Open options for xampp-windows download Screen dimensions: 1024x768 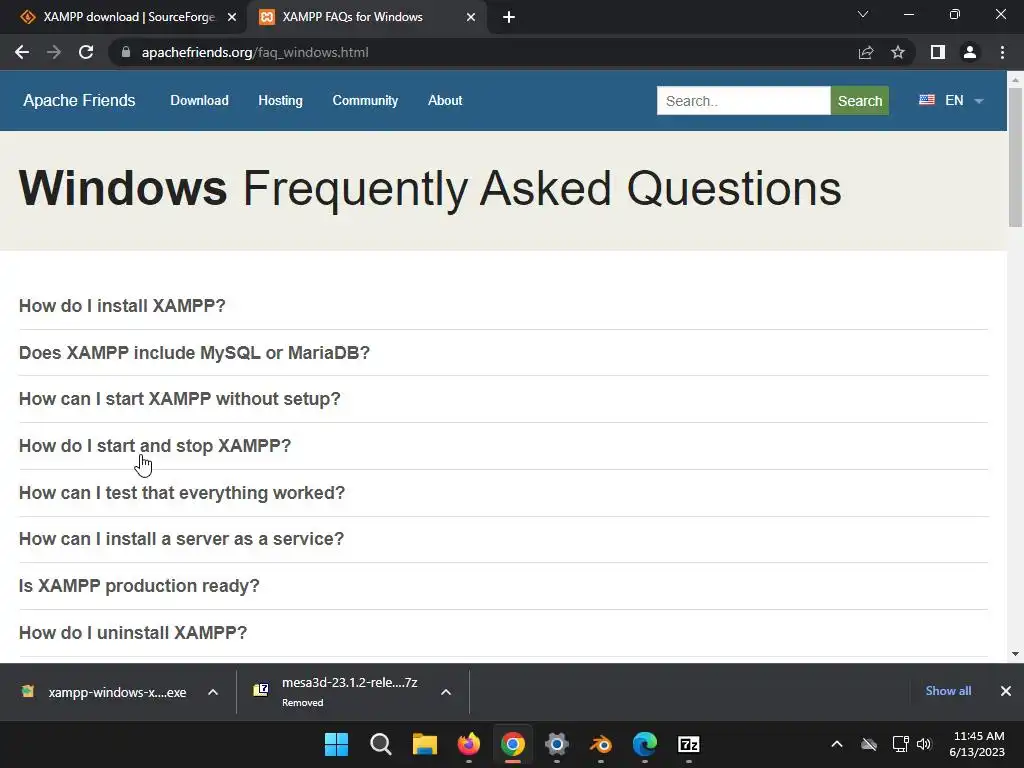[213, 692]
